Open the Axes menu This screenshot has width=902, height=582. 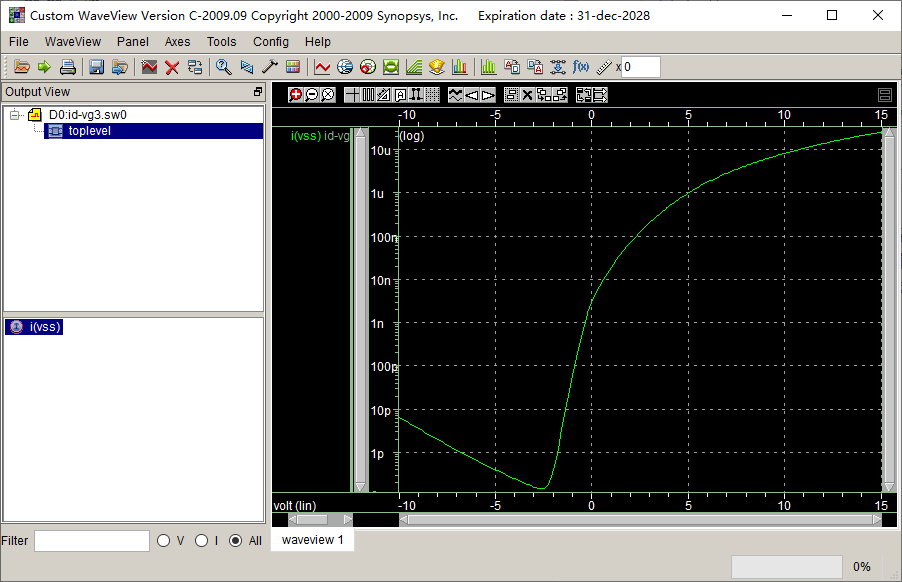click(x=177, y=42)
